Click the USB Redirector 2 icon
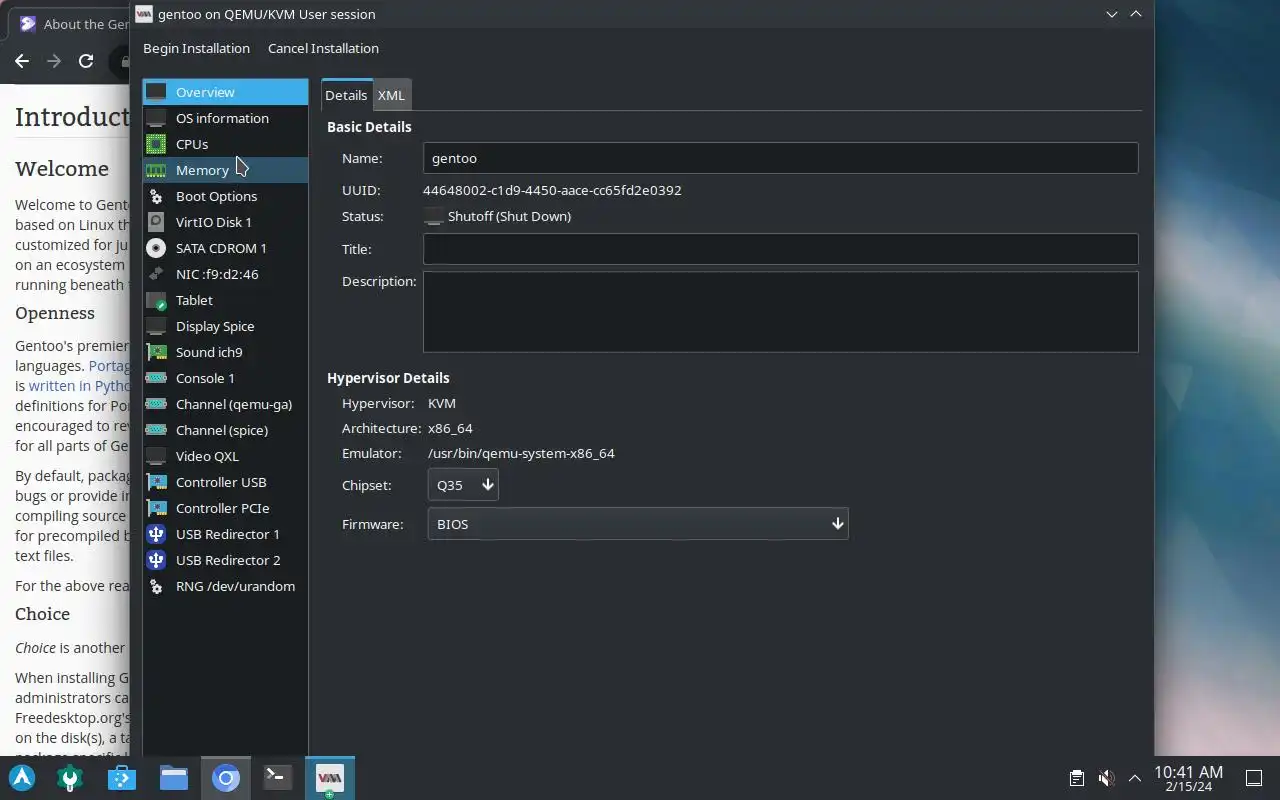 click(156, 560)
